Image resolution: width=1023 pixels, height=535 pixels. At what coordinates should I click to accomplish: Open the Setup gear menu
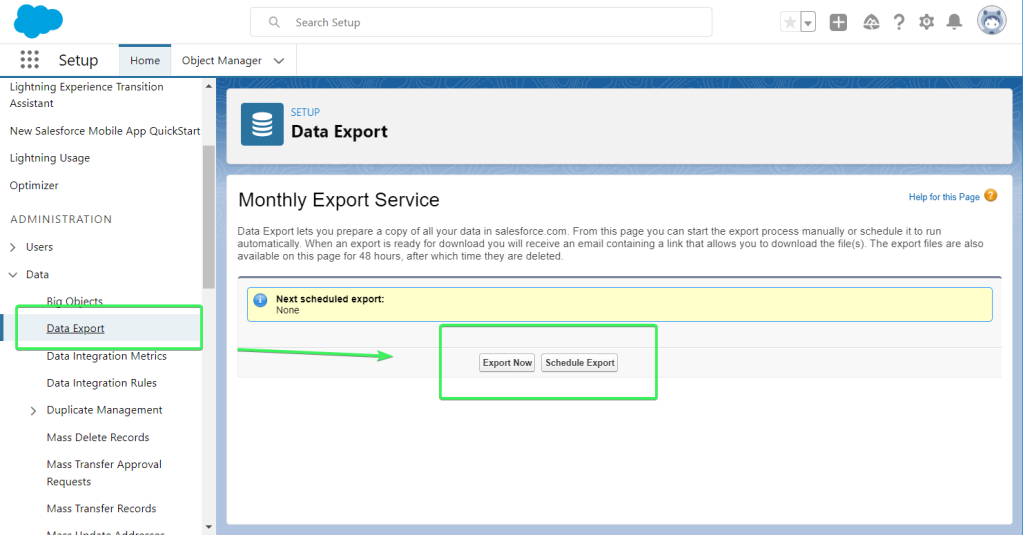[x=927, y=22]
